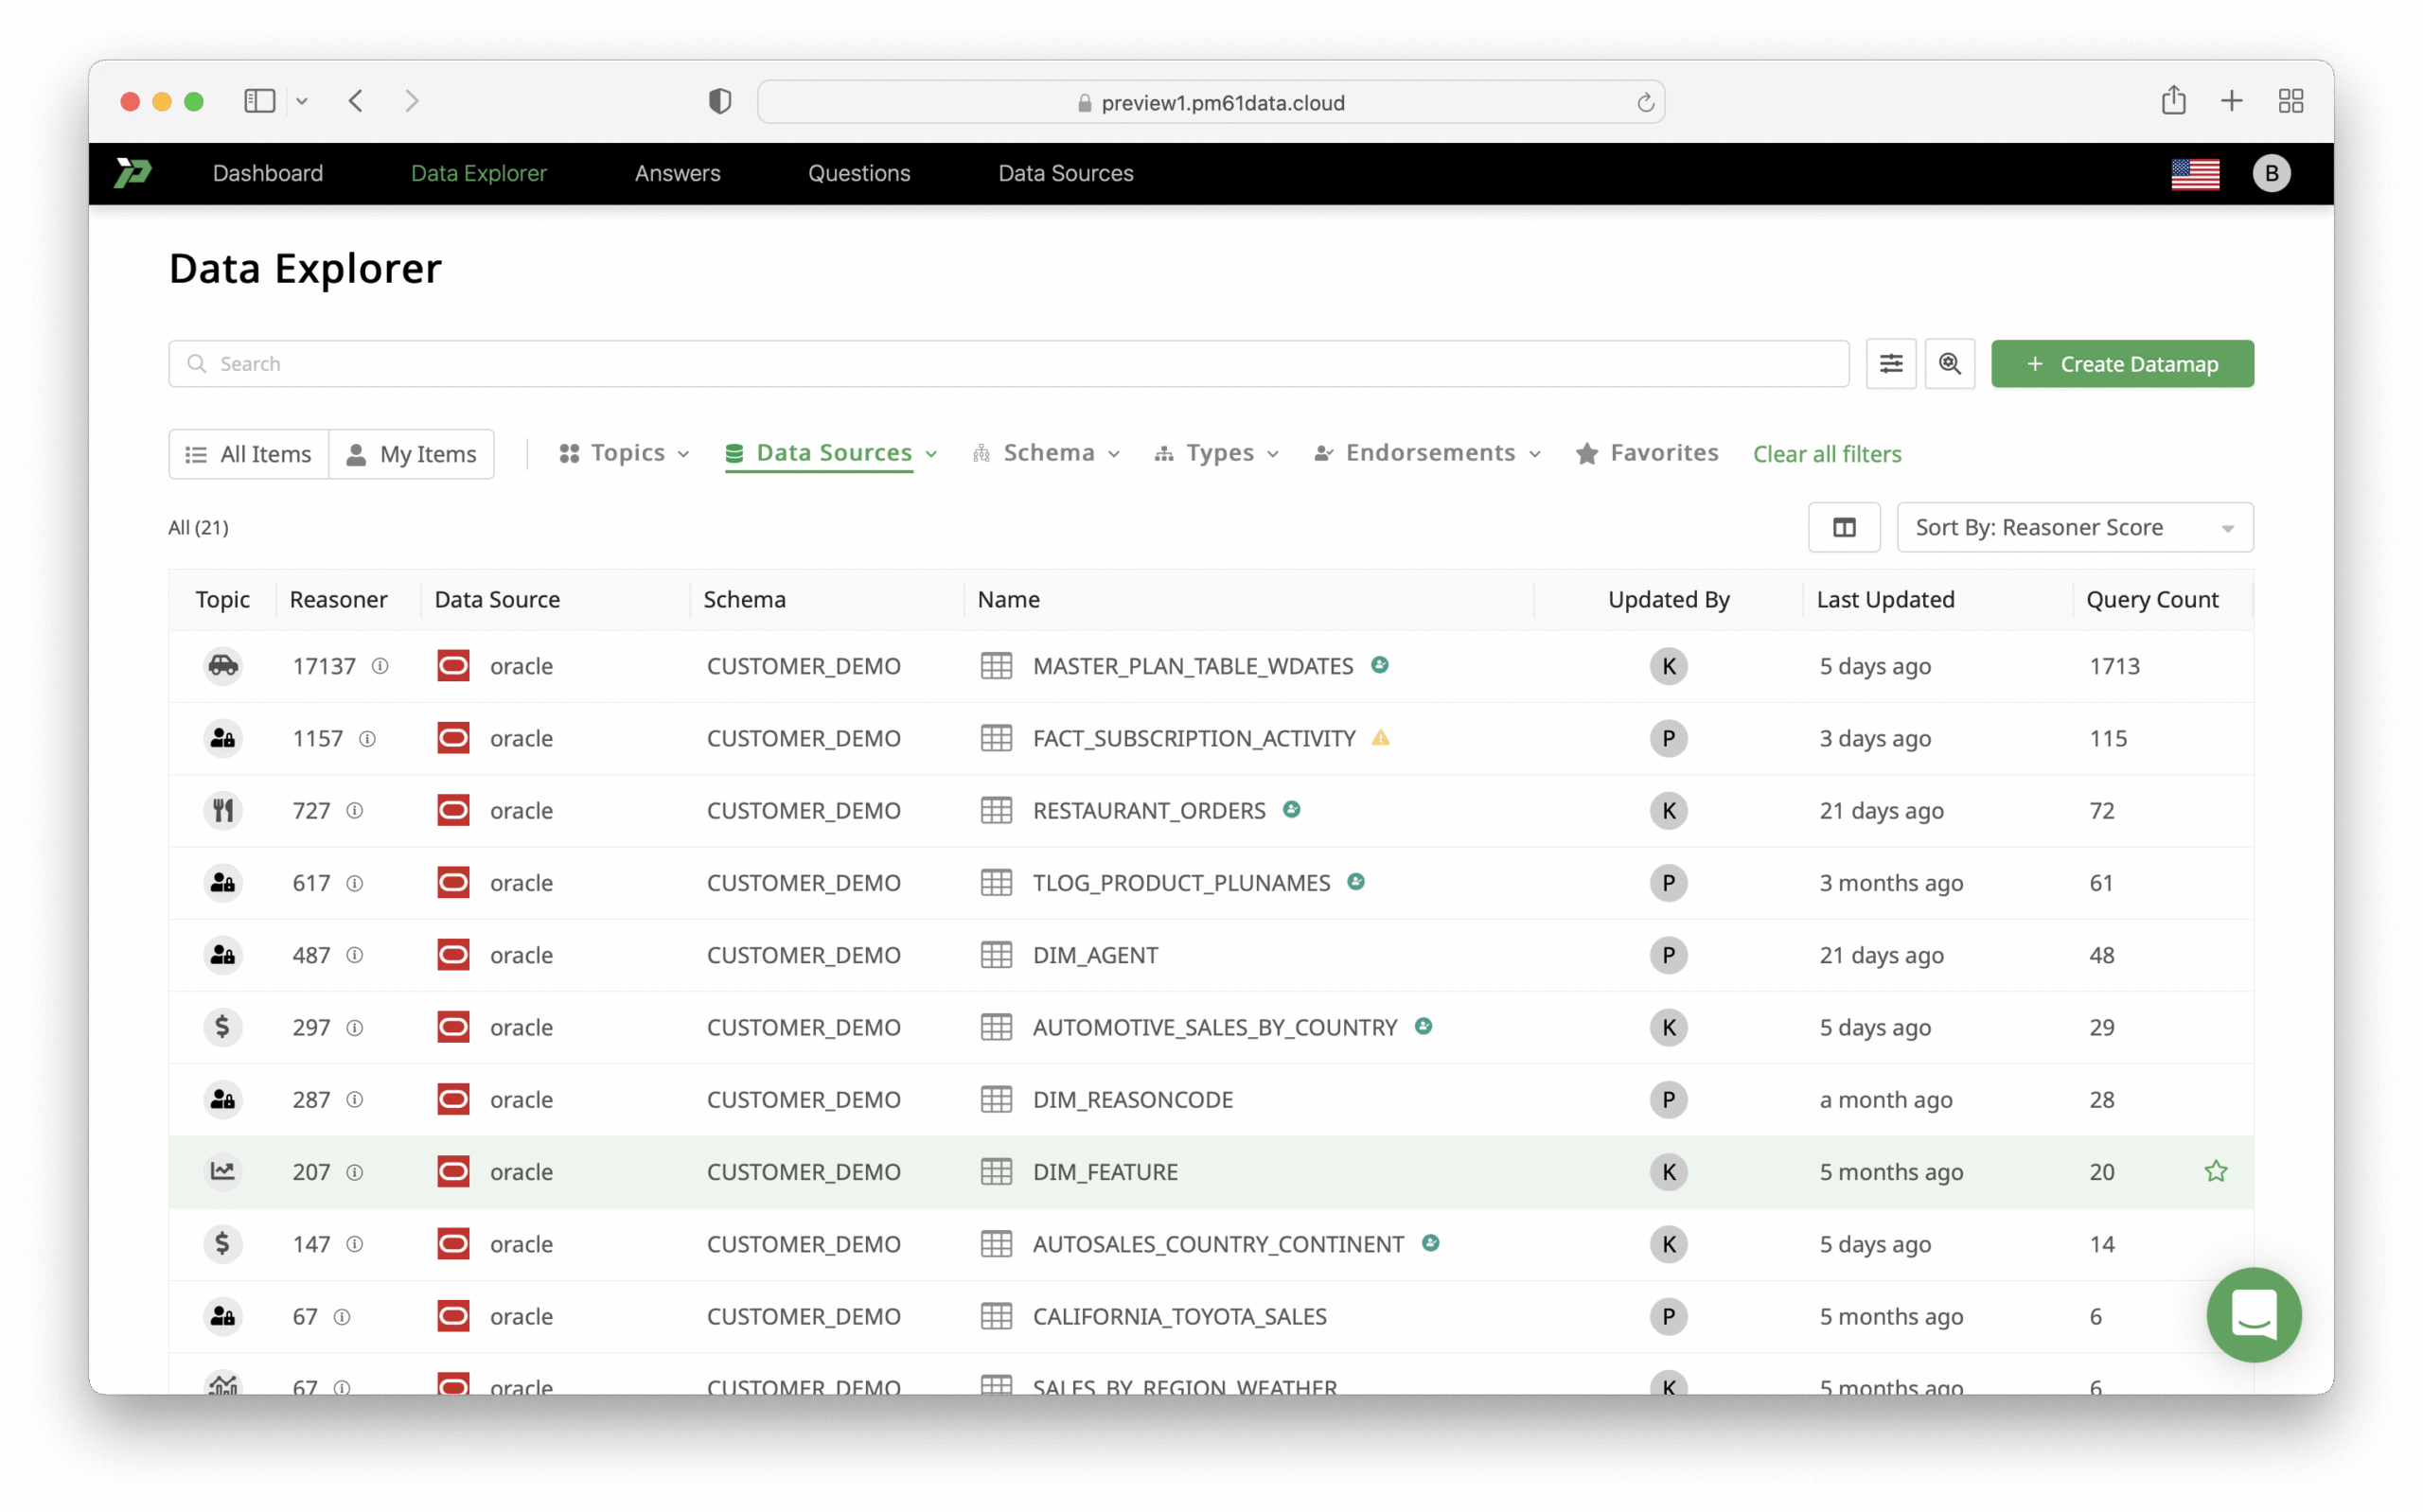Click the US flag language icon
2423x1512 pixels.
[x=2194, y=174]
